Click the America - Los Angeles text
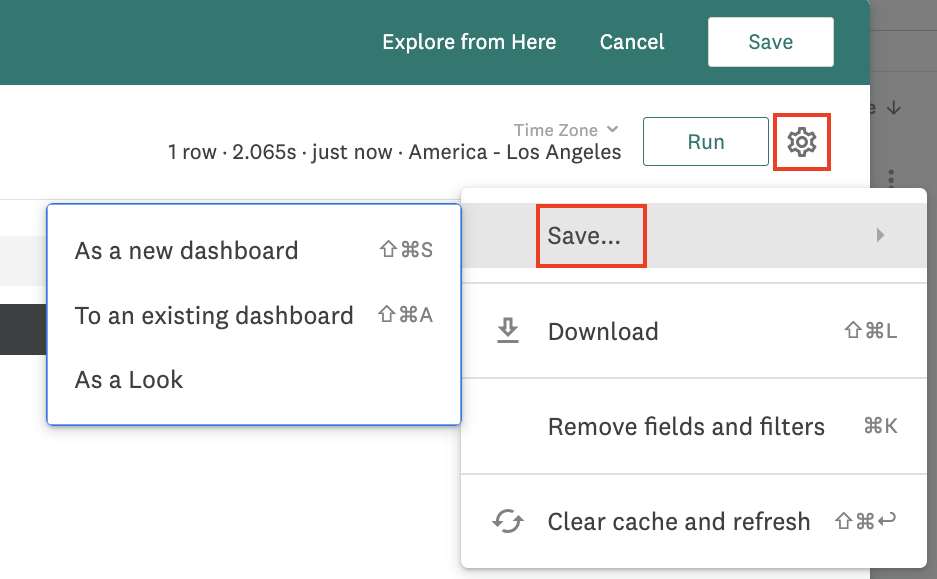937x579 pixels. point(515,153)
